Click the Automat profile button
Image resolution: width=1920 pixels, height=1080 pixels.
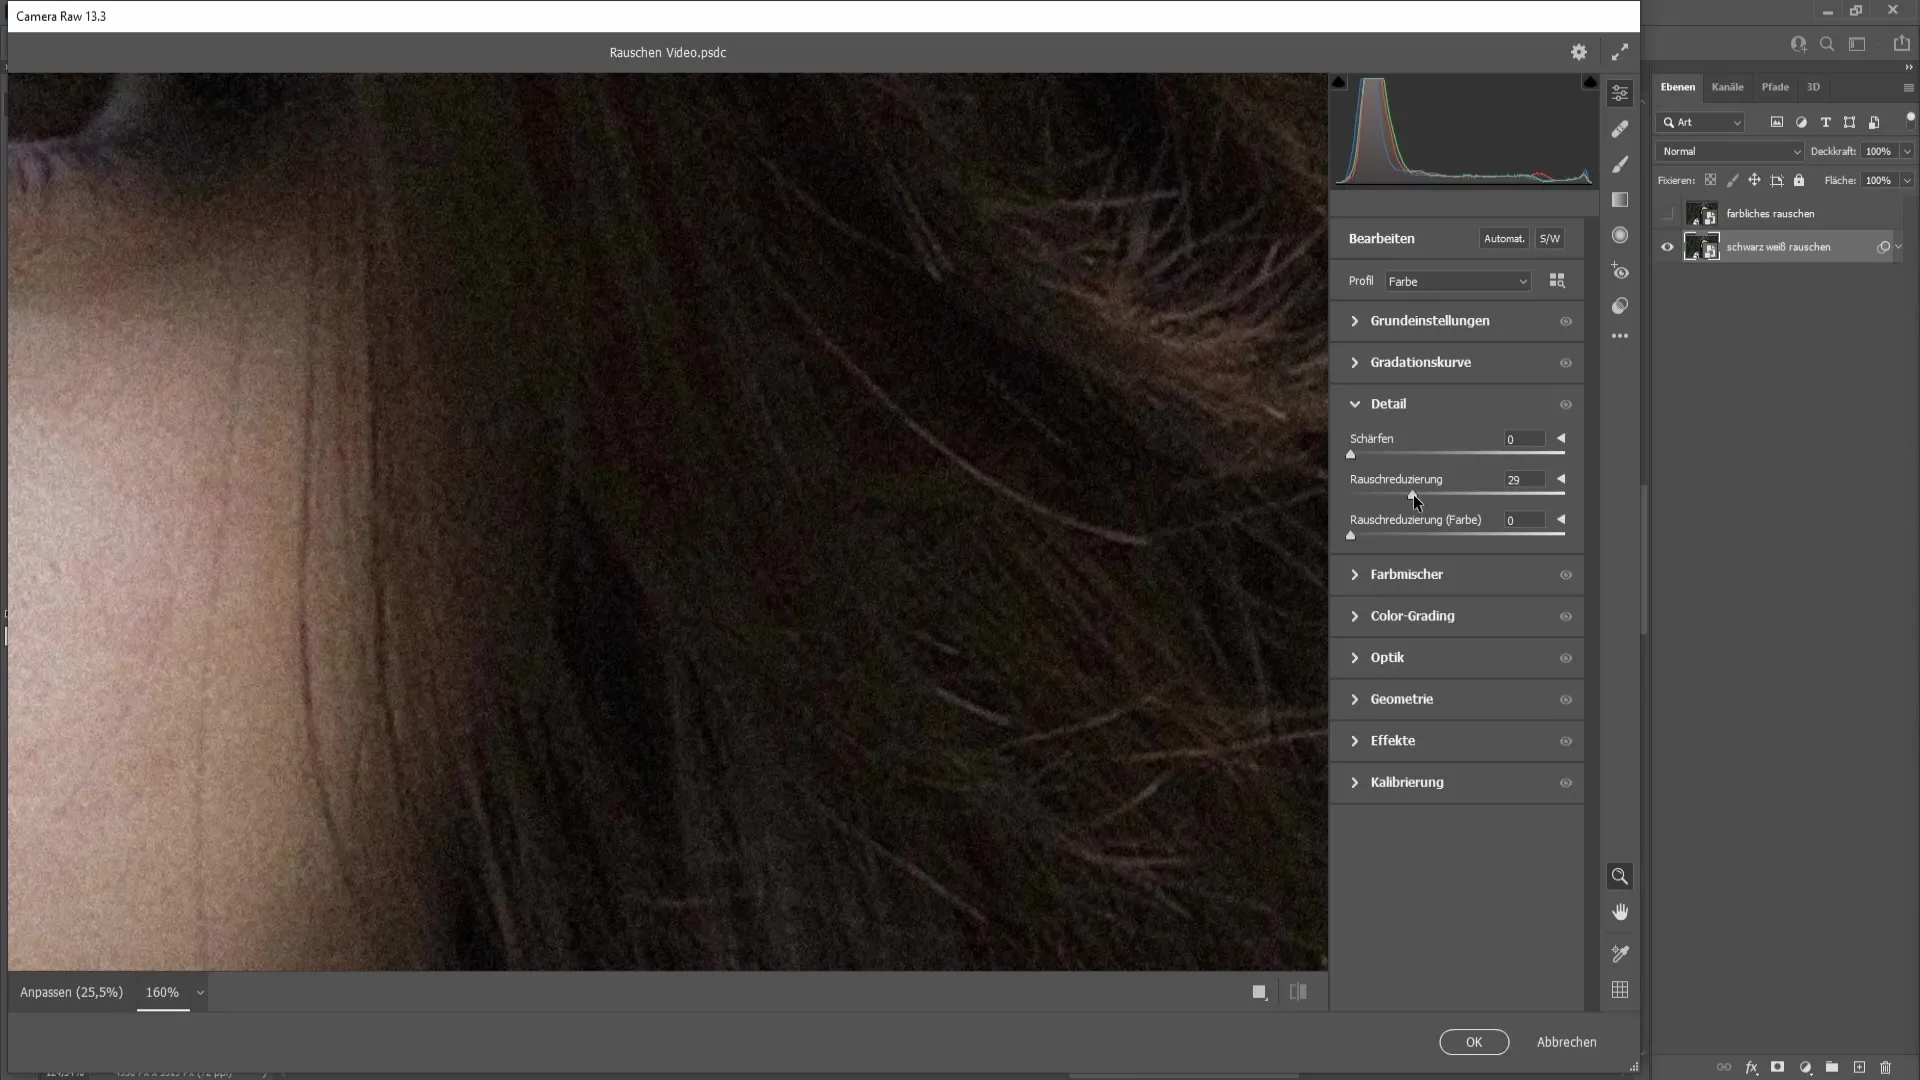click(1503, 239)
